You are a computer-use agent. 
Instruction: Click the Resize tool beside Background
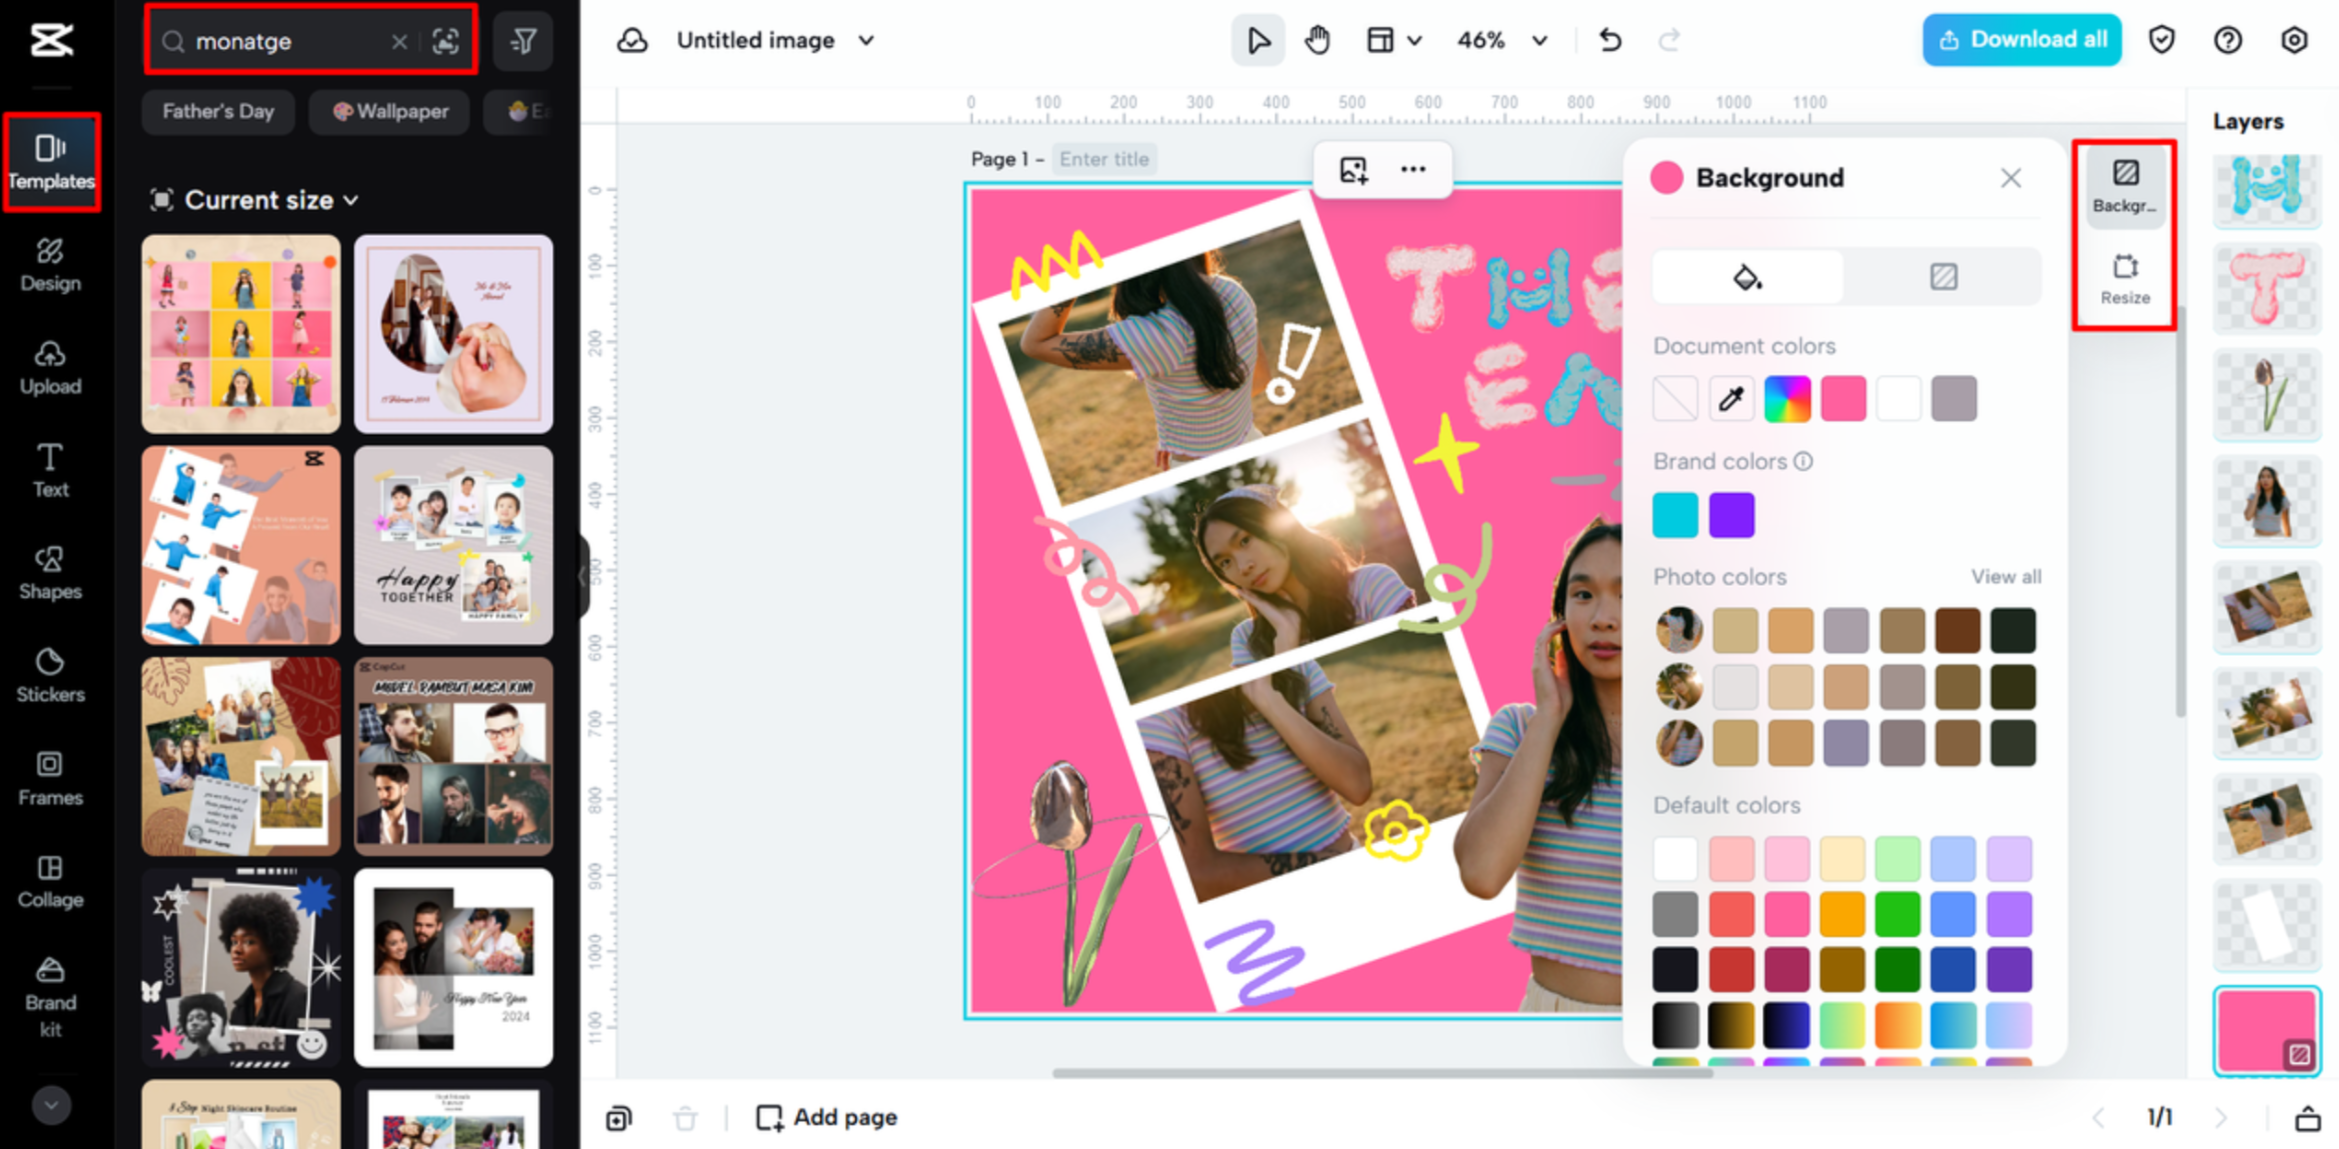(x=2124, y=277)
